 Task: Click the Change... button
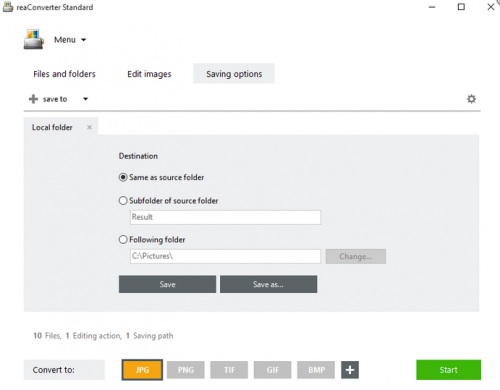pyautogui.click(x=356, y=256)
